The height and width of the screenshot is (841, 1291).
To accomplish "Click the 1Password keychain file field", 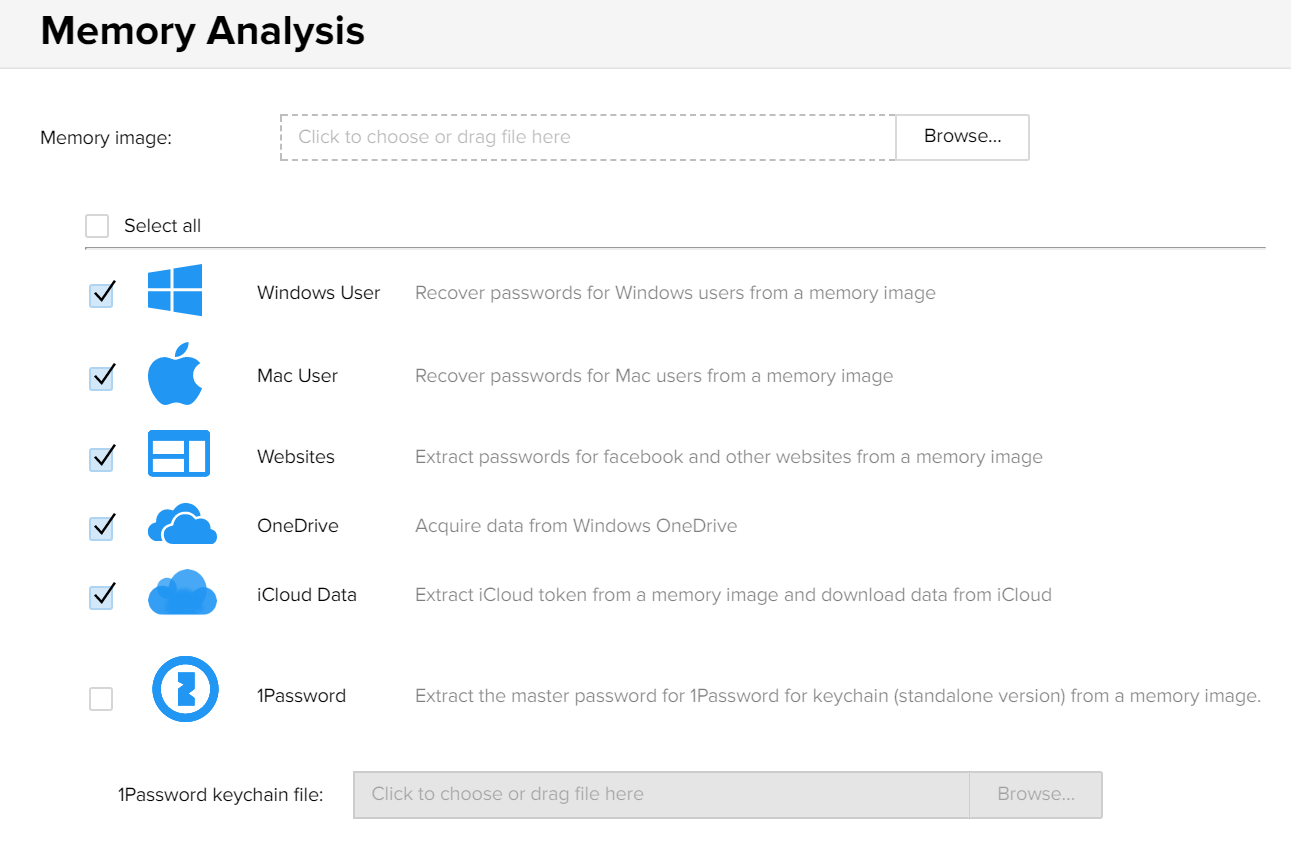I will coord(660,794).
